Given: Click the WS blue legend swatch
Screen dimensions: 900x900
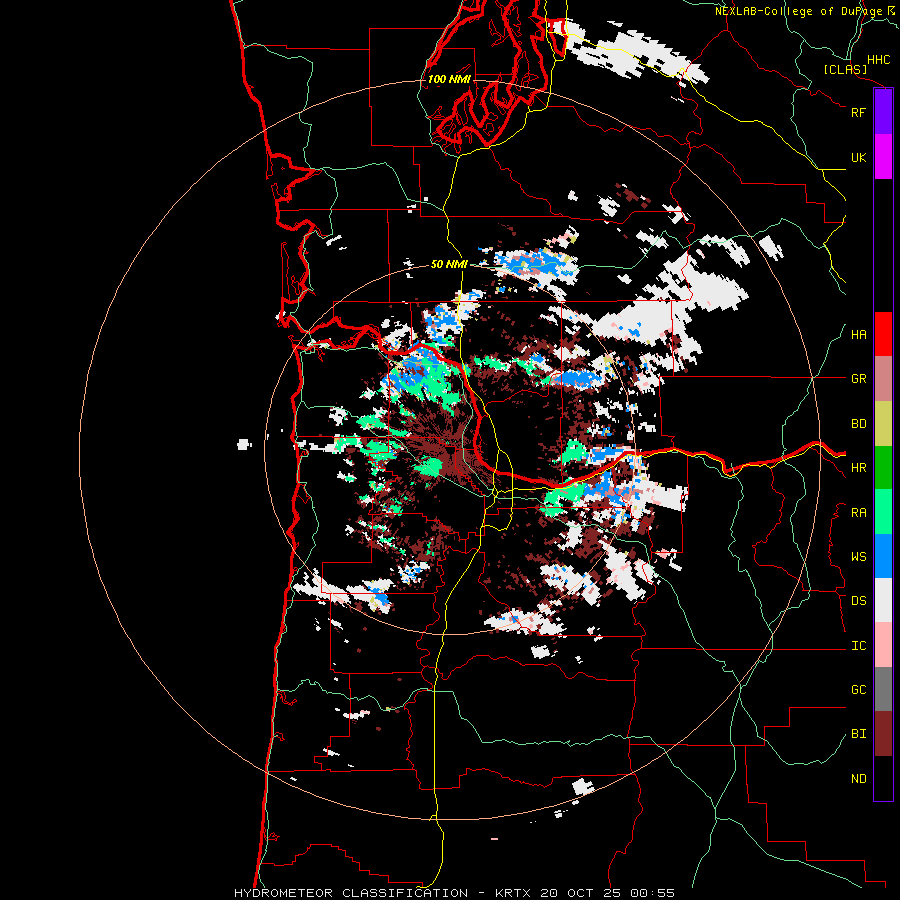Looking at the screenshot, I should tap(883, 556).
